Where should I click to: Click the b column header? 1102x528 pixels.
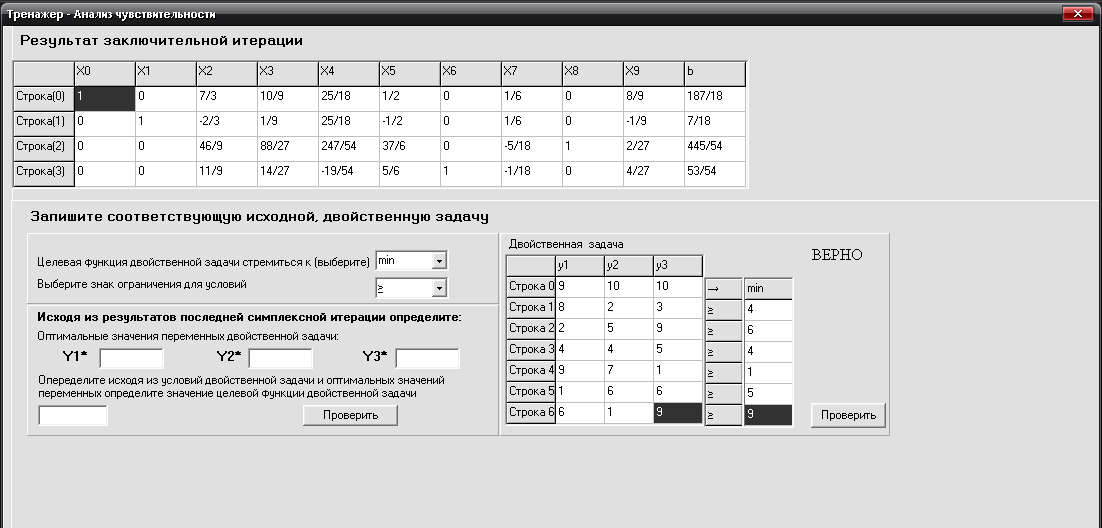click(x=715, y=74)
